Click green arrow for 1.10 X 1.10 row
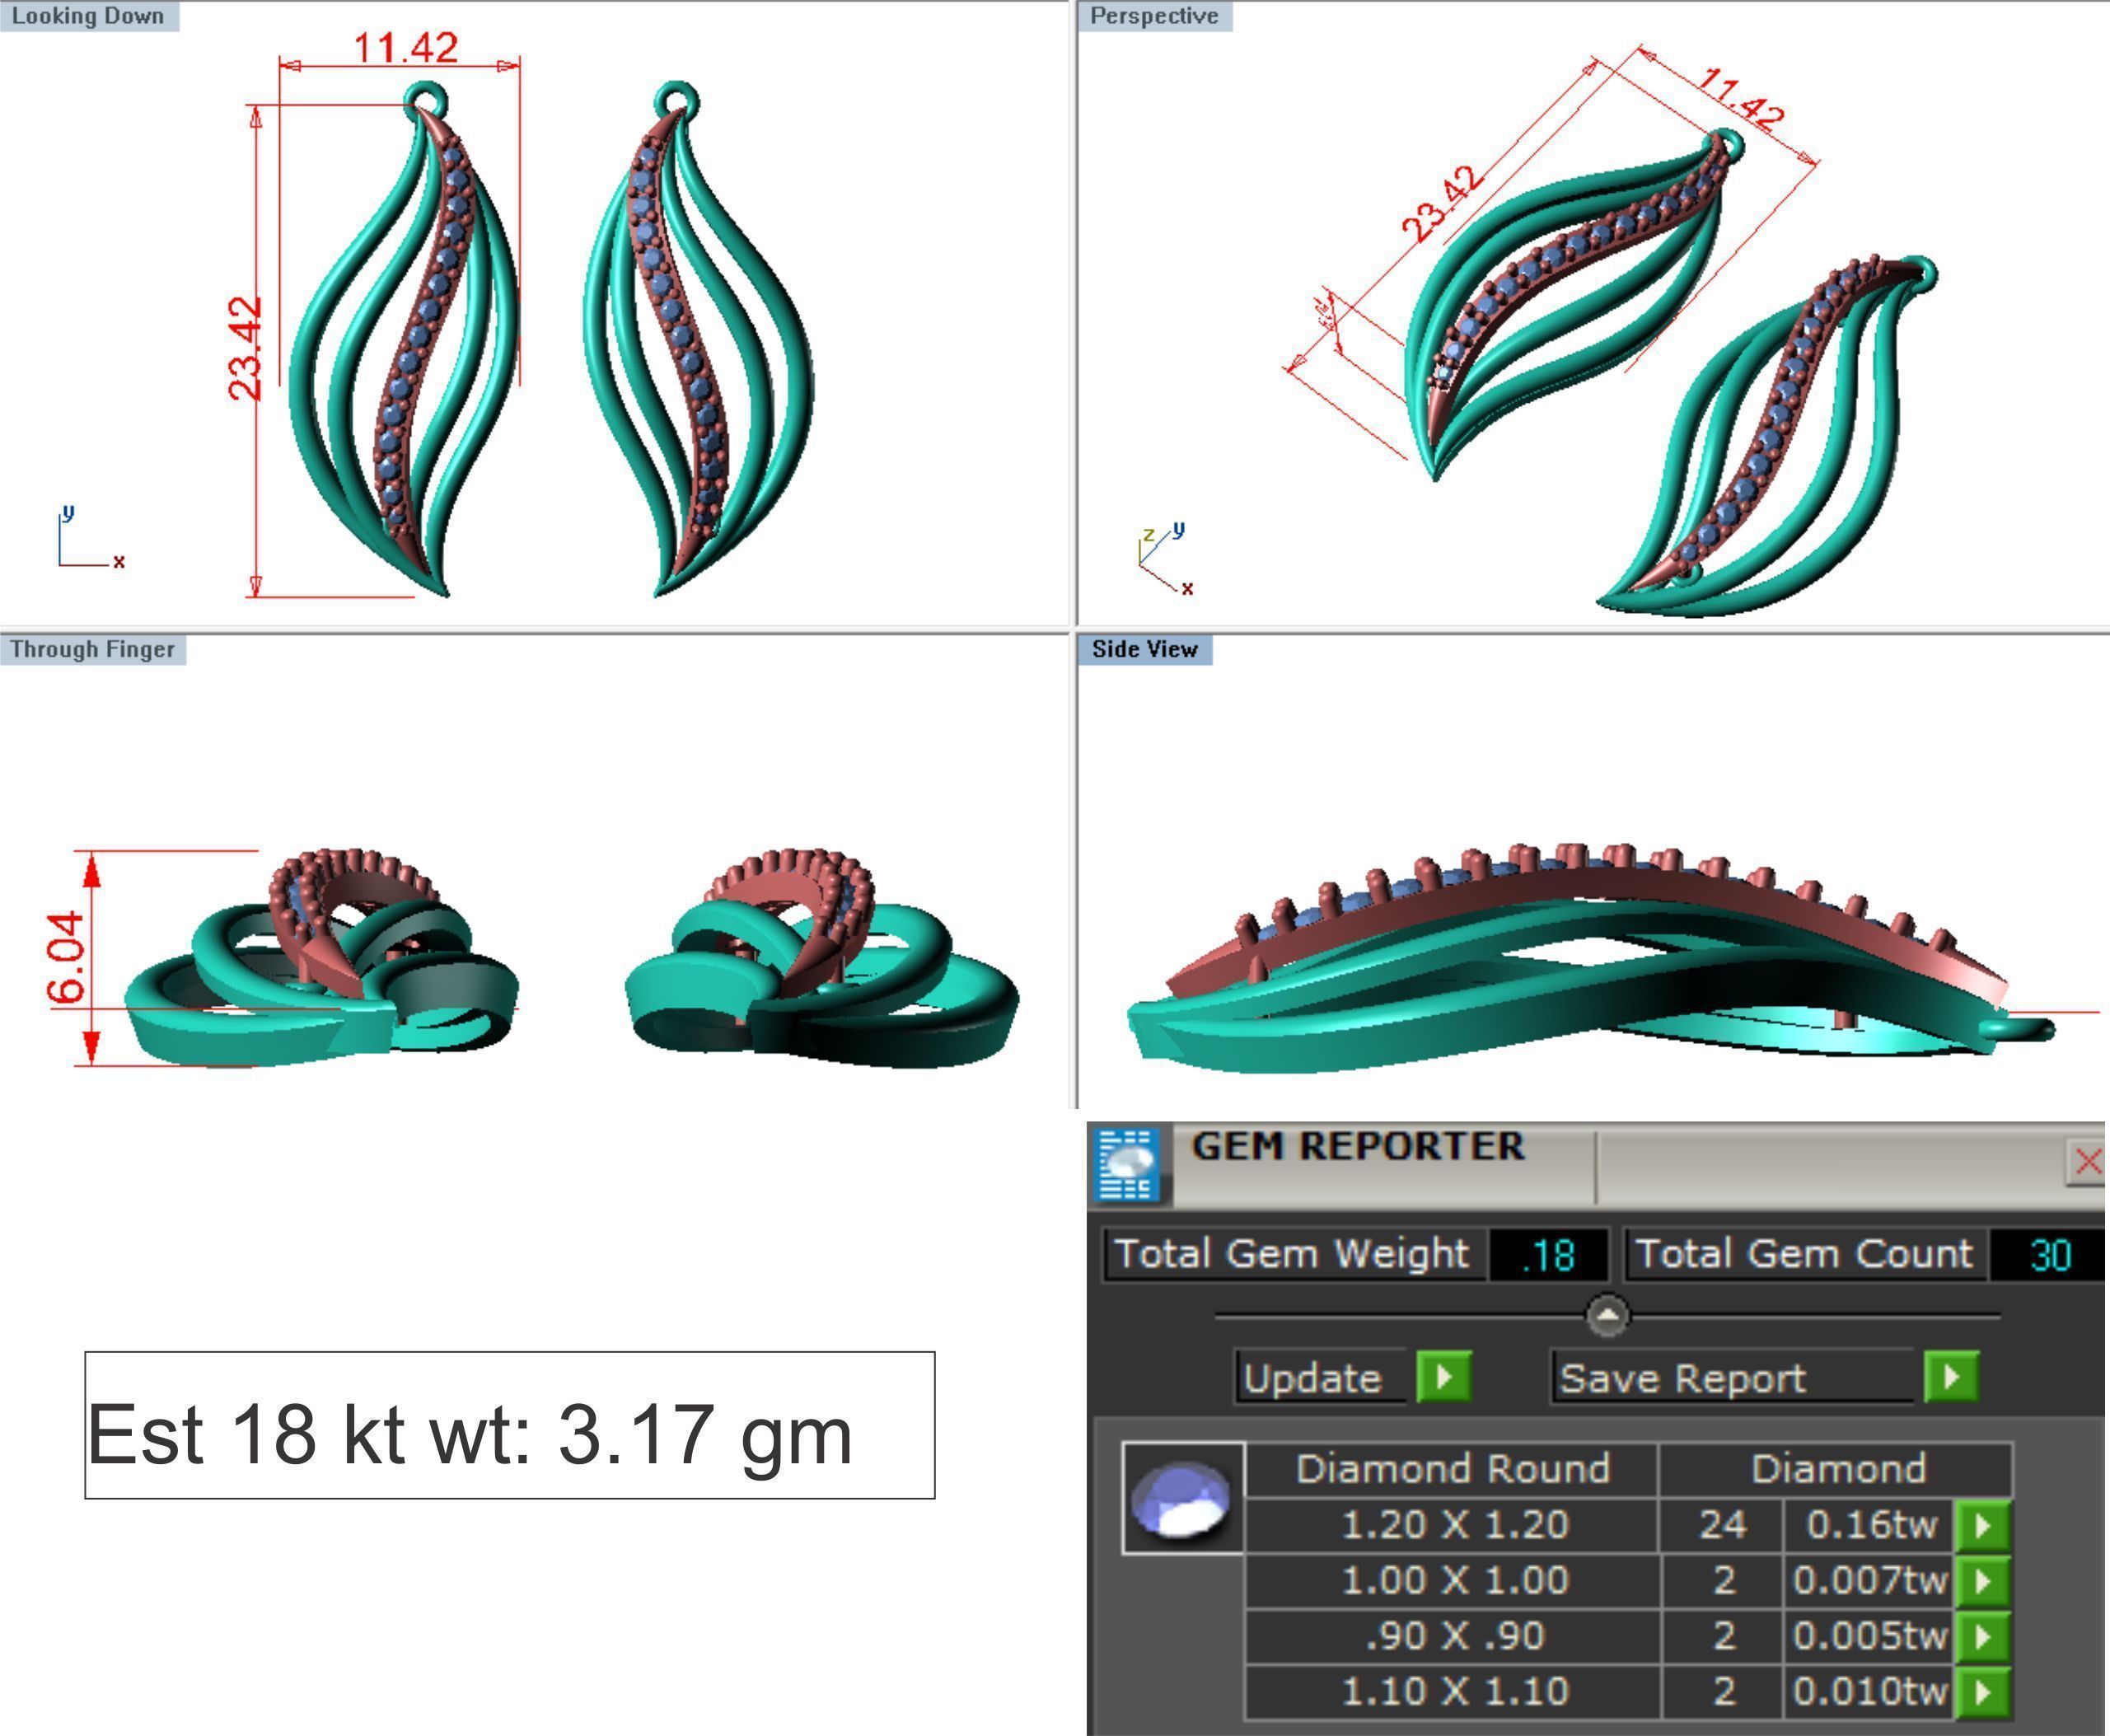Image resolution: width=2110 pixels, height=1736 pixels. pos(1983,1691)
